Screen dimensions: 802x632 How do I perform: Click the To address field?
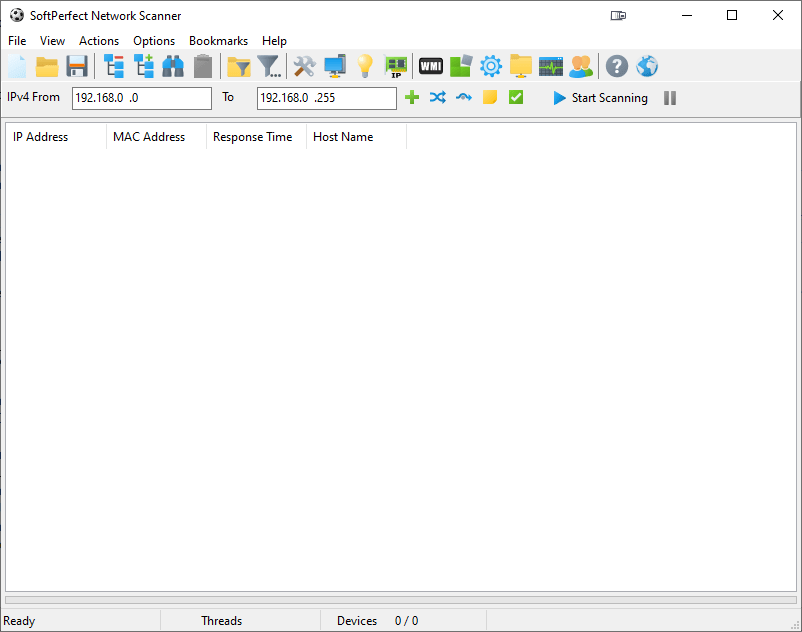click(327, 98)
